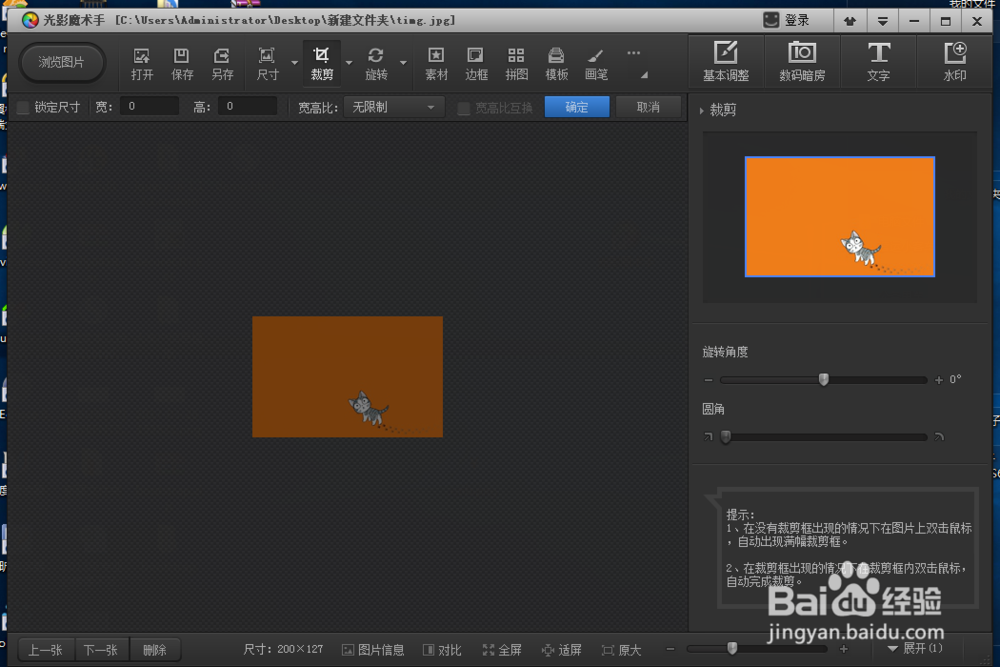This screenshot has width=1000, height=667.
Task: Go to previous image 上一张
Action: click(x=45, y=650)
